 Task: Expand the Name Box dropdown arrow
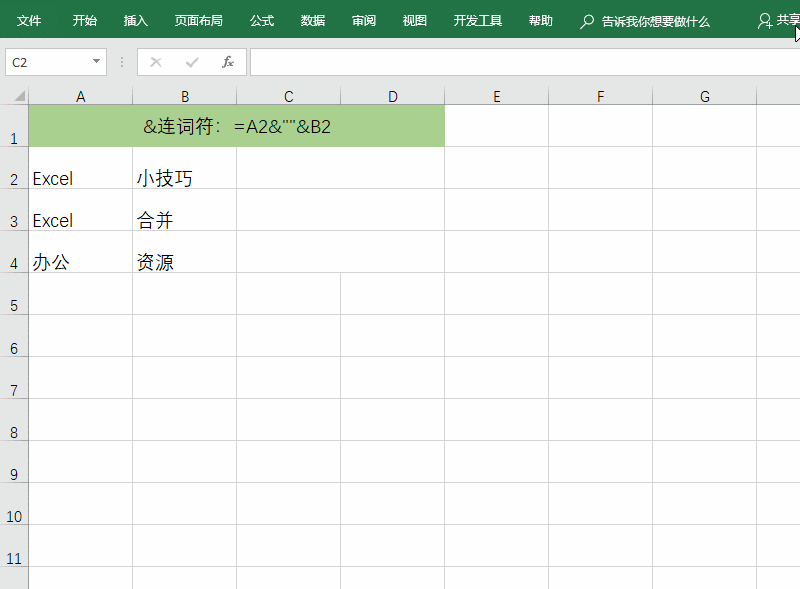(96, 62)
